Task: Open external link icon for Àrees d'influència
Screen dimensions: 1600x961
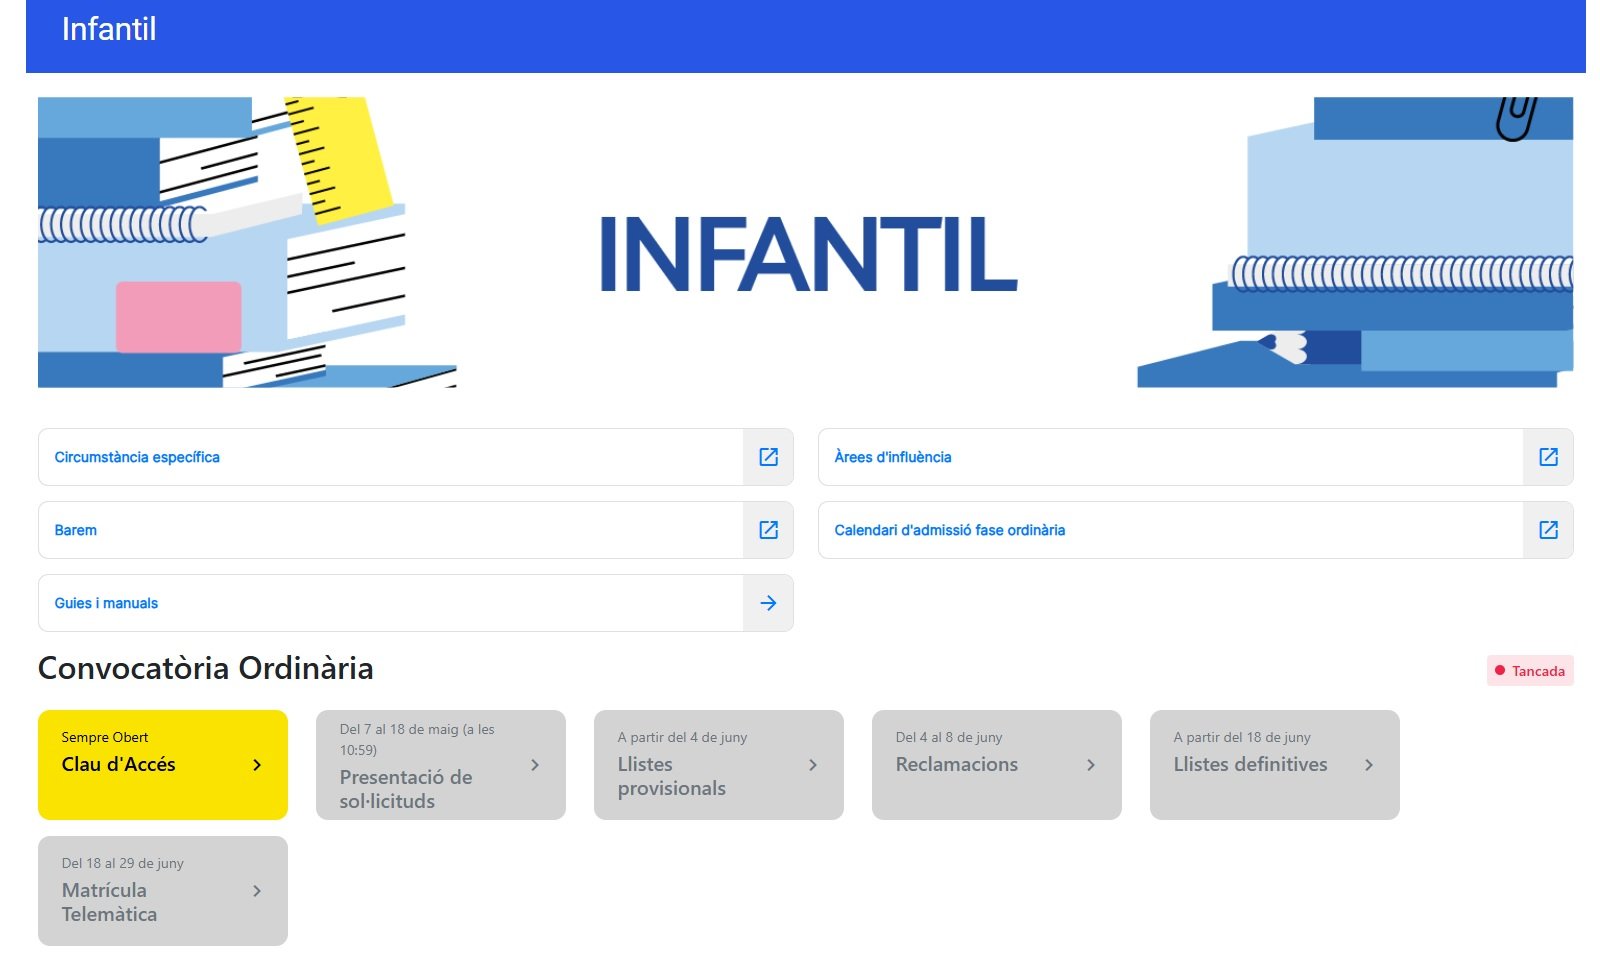Action: click(1548, 457)
